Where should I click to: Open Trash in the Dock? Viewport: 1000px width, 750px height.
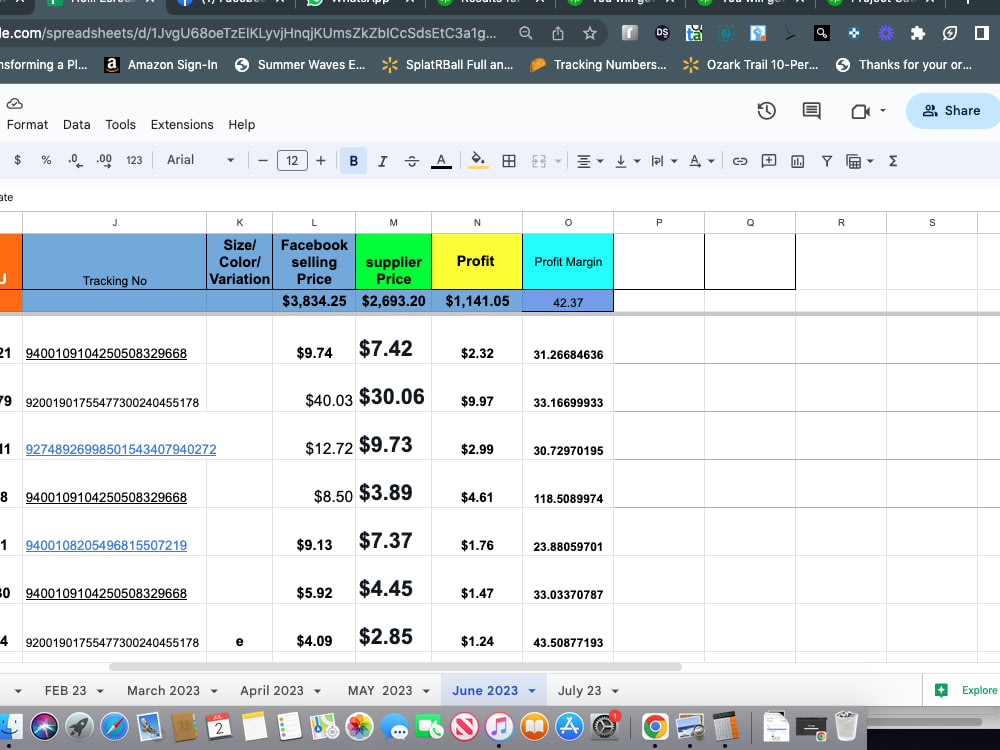pos(846,726)
